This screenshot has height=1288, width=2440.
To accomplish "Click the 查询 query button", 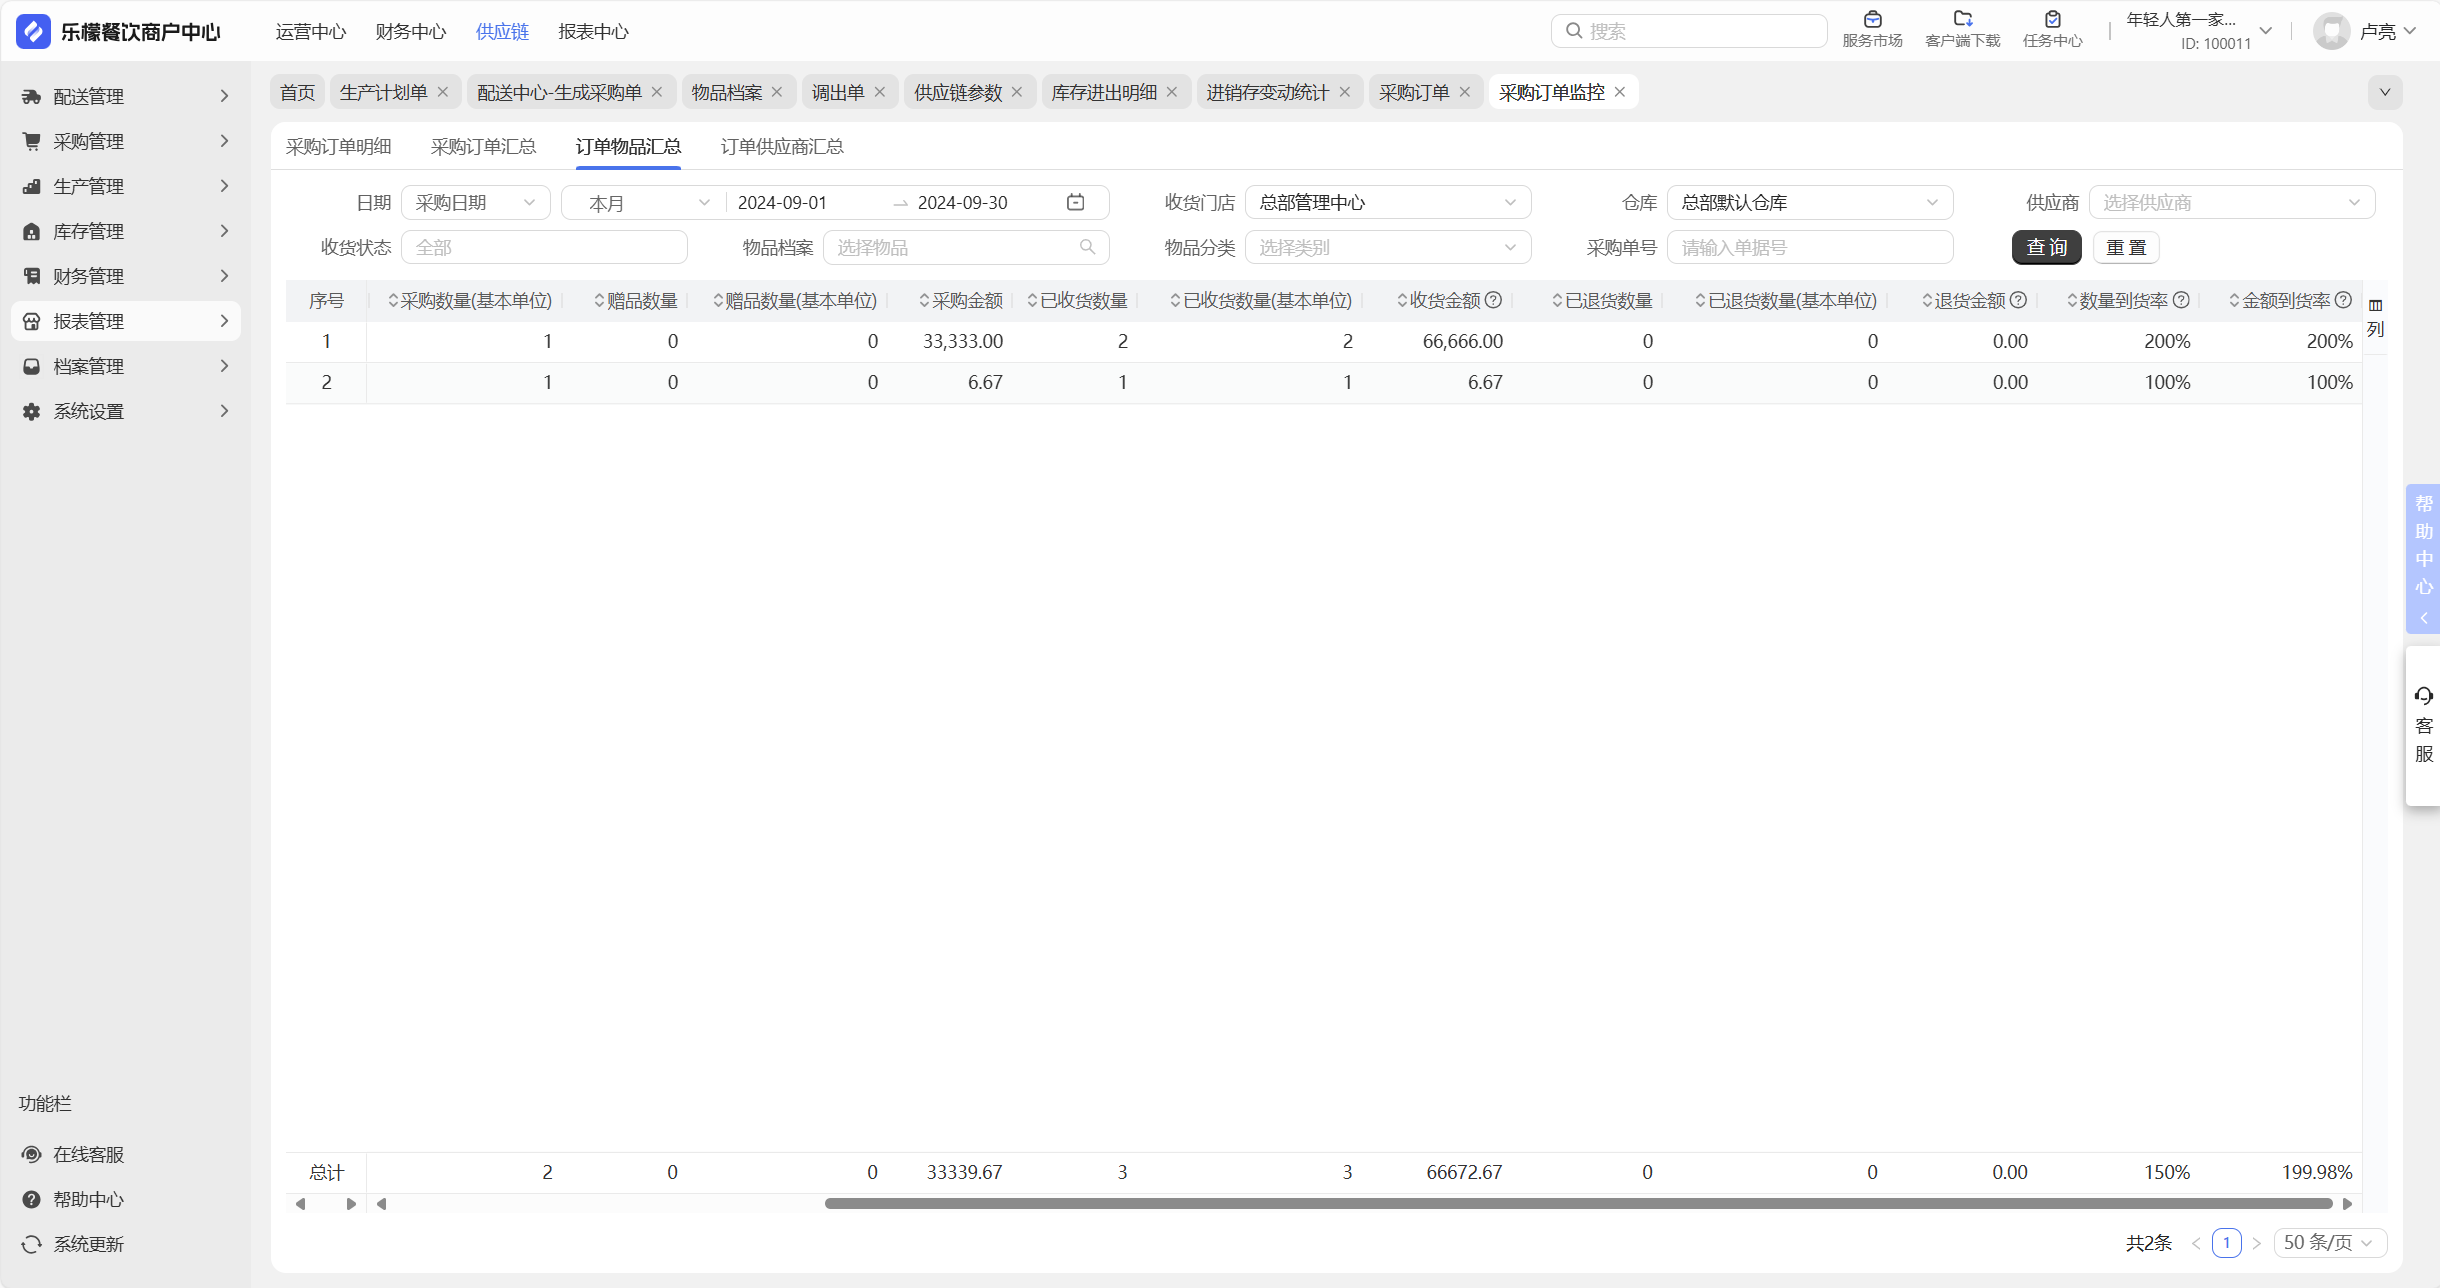I will [2046, 247].
